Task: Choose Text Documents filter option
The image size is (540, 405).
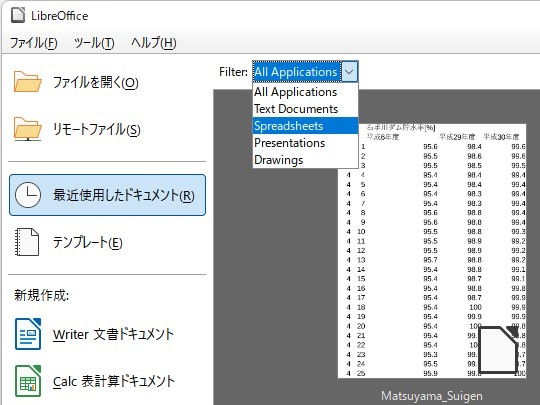Action: 305,109
